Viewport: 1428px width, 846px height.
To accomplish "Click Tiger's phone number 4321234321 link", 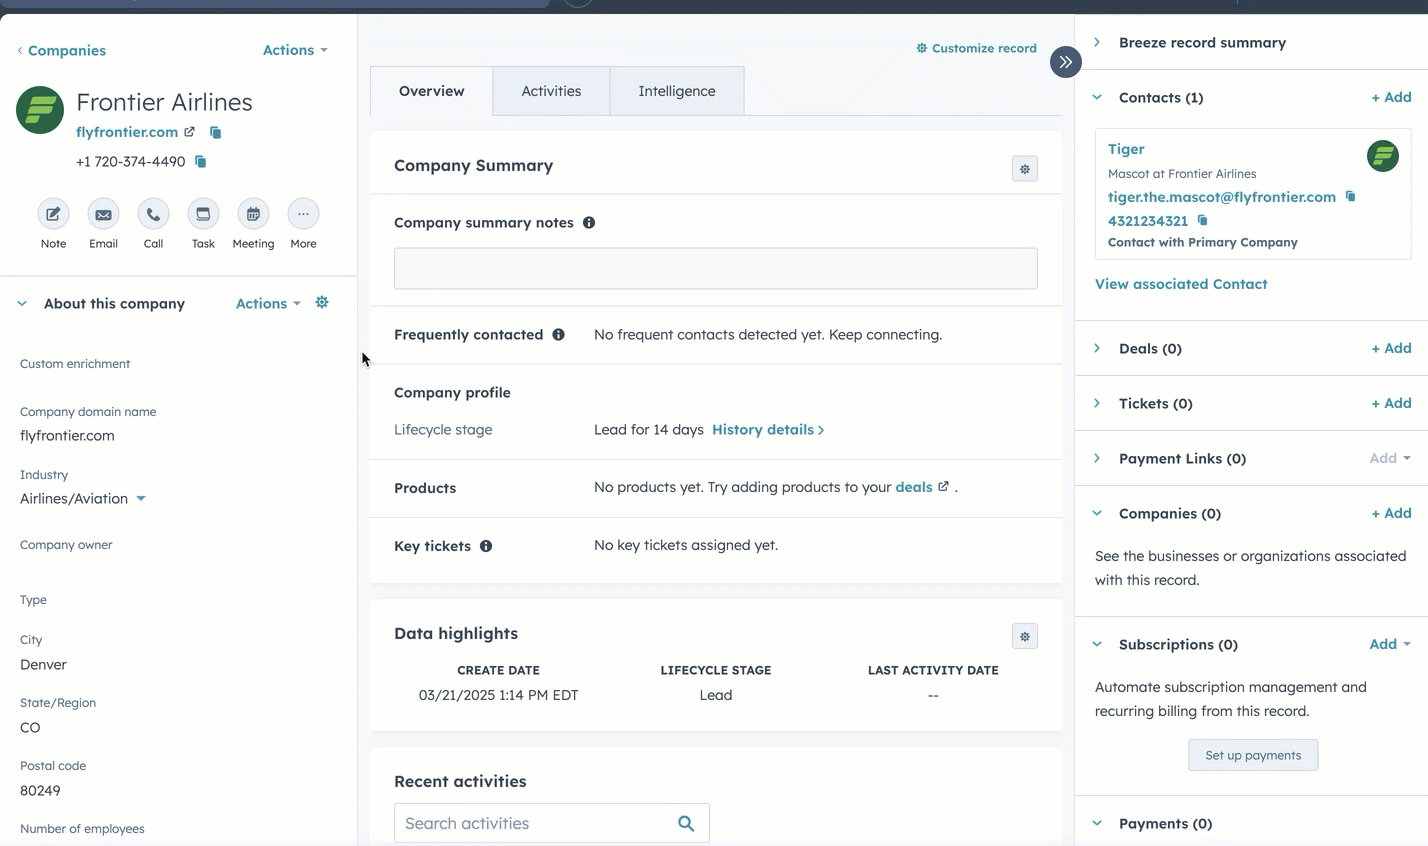I will coord(1148,221).
